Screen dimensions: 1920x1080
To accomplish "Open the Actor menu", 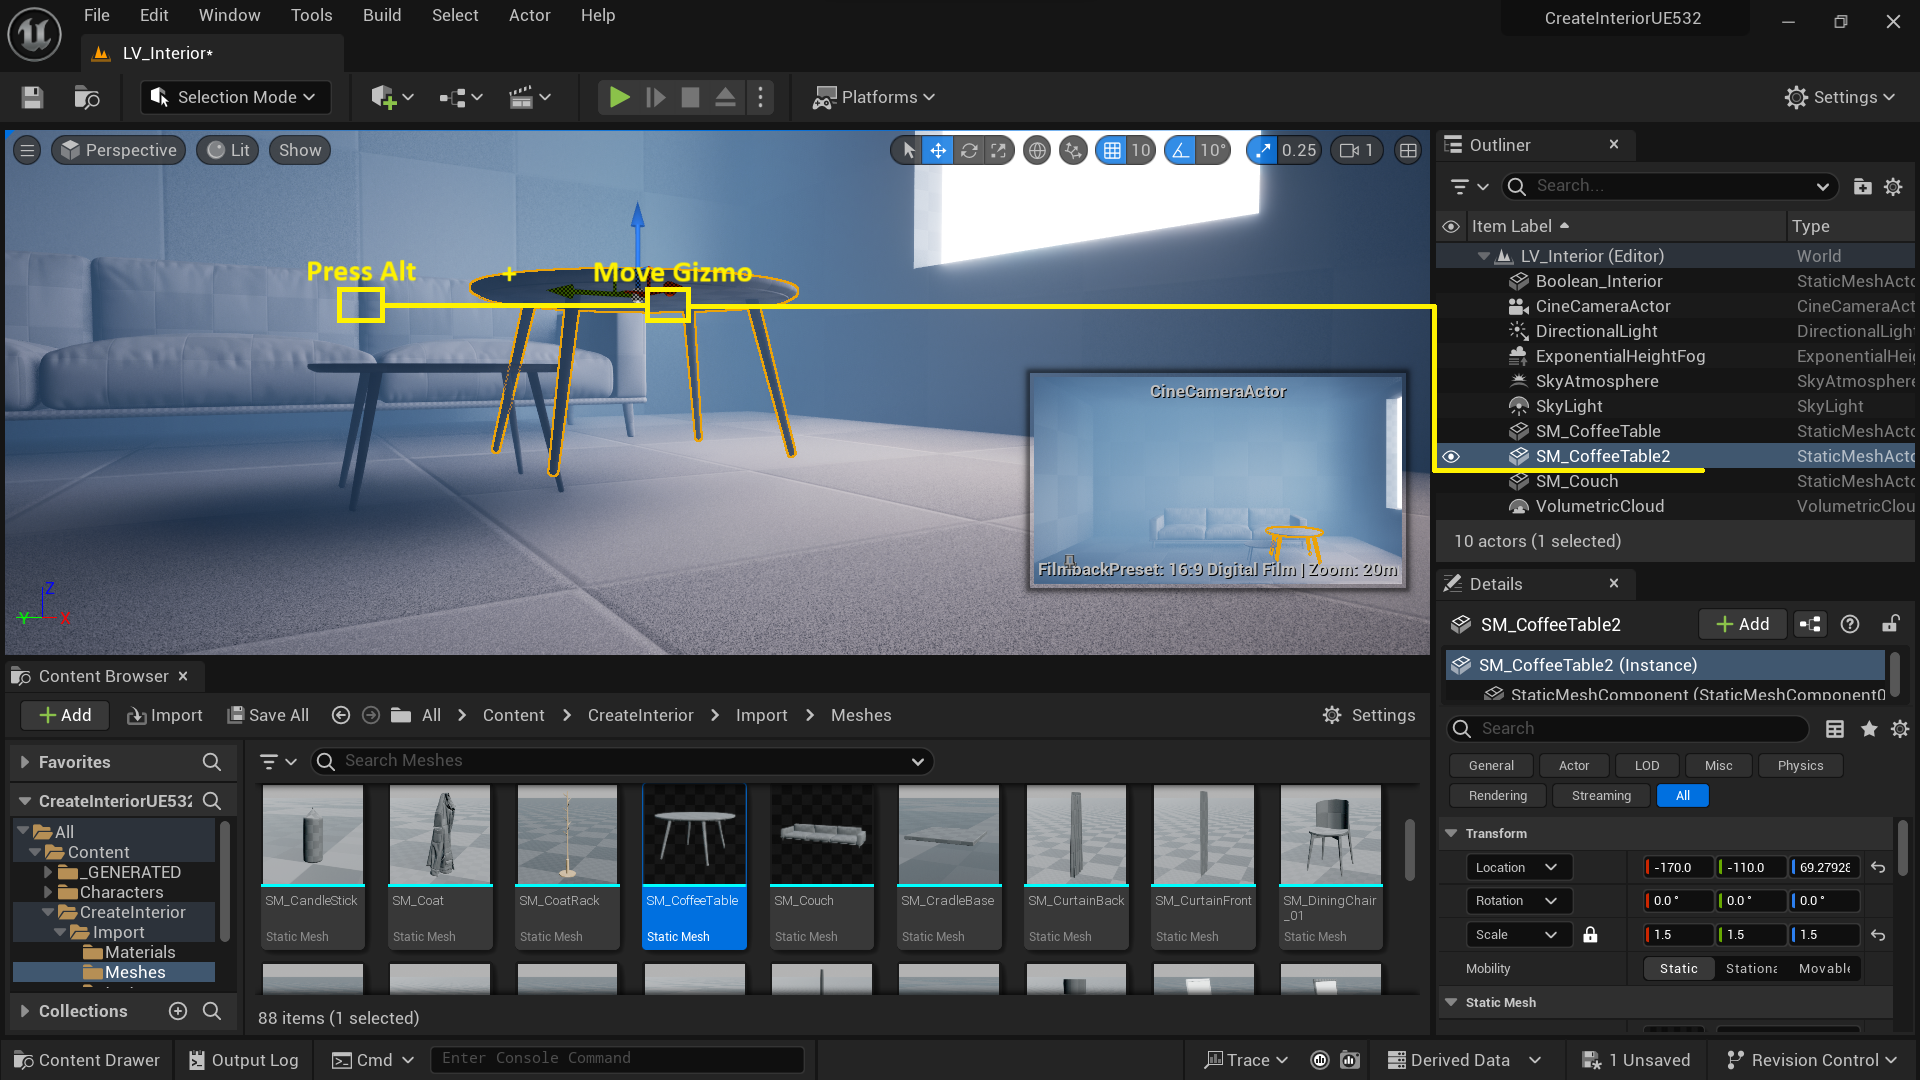I will click(529, 15).
